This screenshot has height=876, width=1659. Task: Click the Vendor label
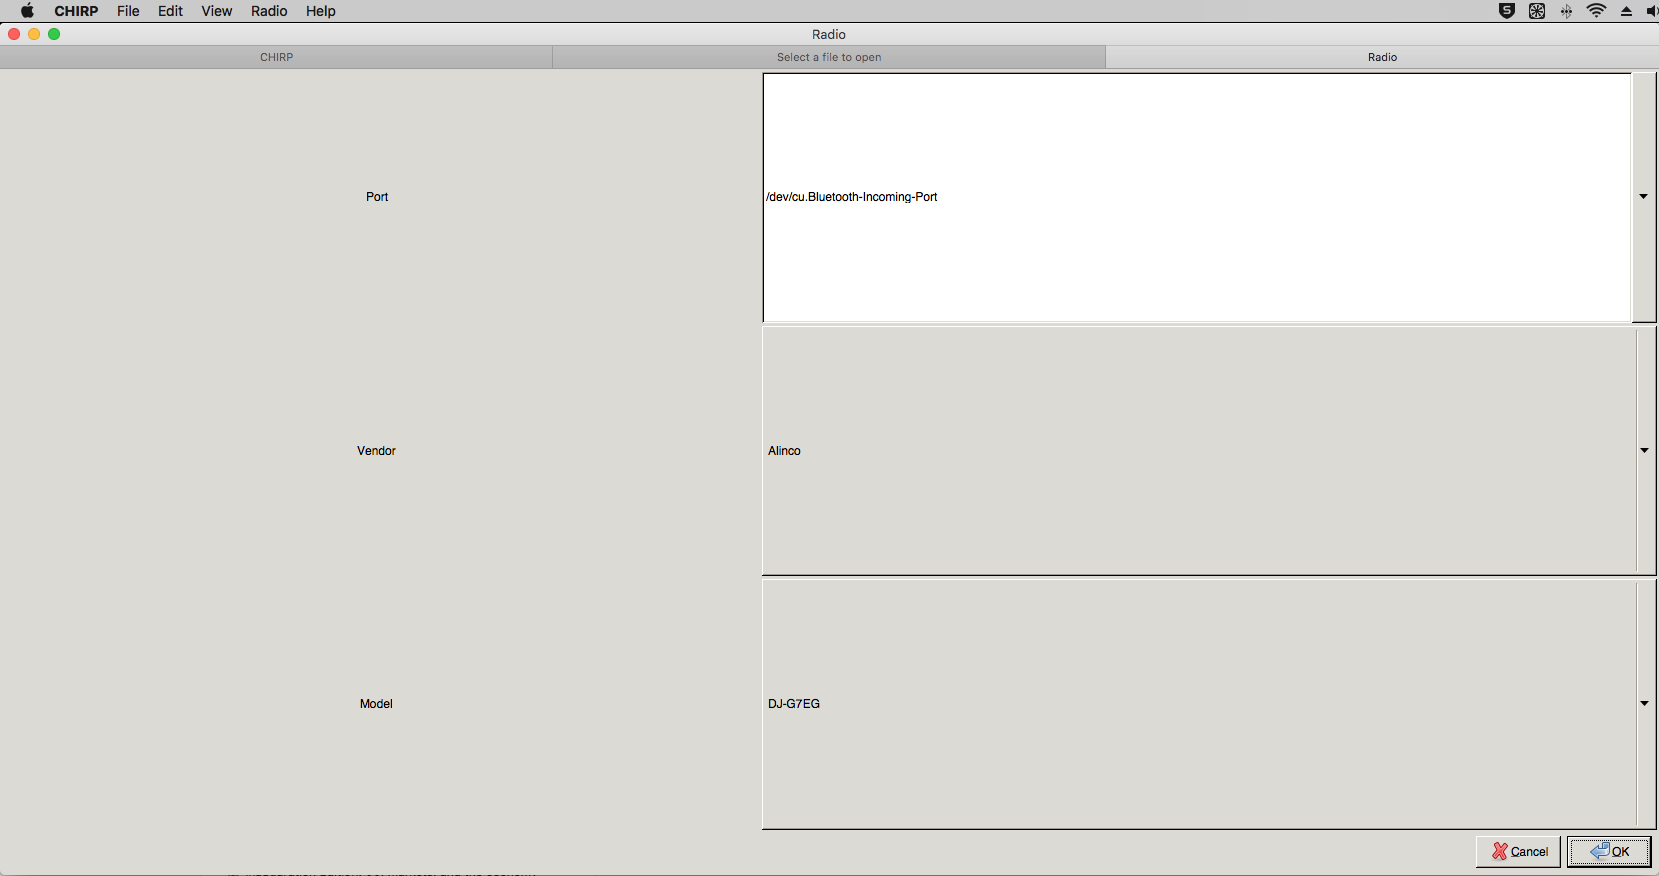(x=376, y=451)
